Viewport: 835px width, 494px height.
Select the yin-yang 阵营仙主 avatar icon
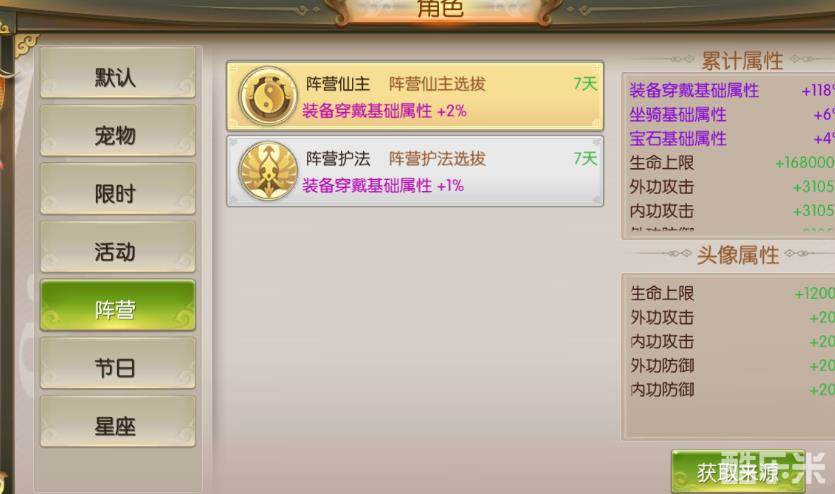(268, 96)
